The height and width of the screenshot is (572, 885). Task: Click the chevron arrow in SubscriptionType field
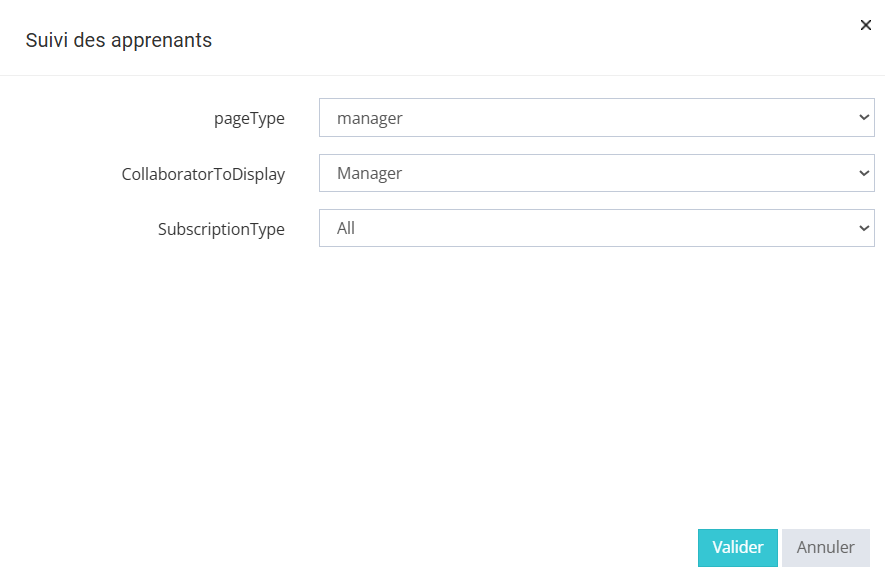pyautogui.click(x=865, y=228)
